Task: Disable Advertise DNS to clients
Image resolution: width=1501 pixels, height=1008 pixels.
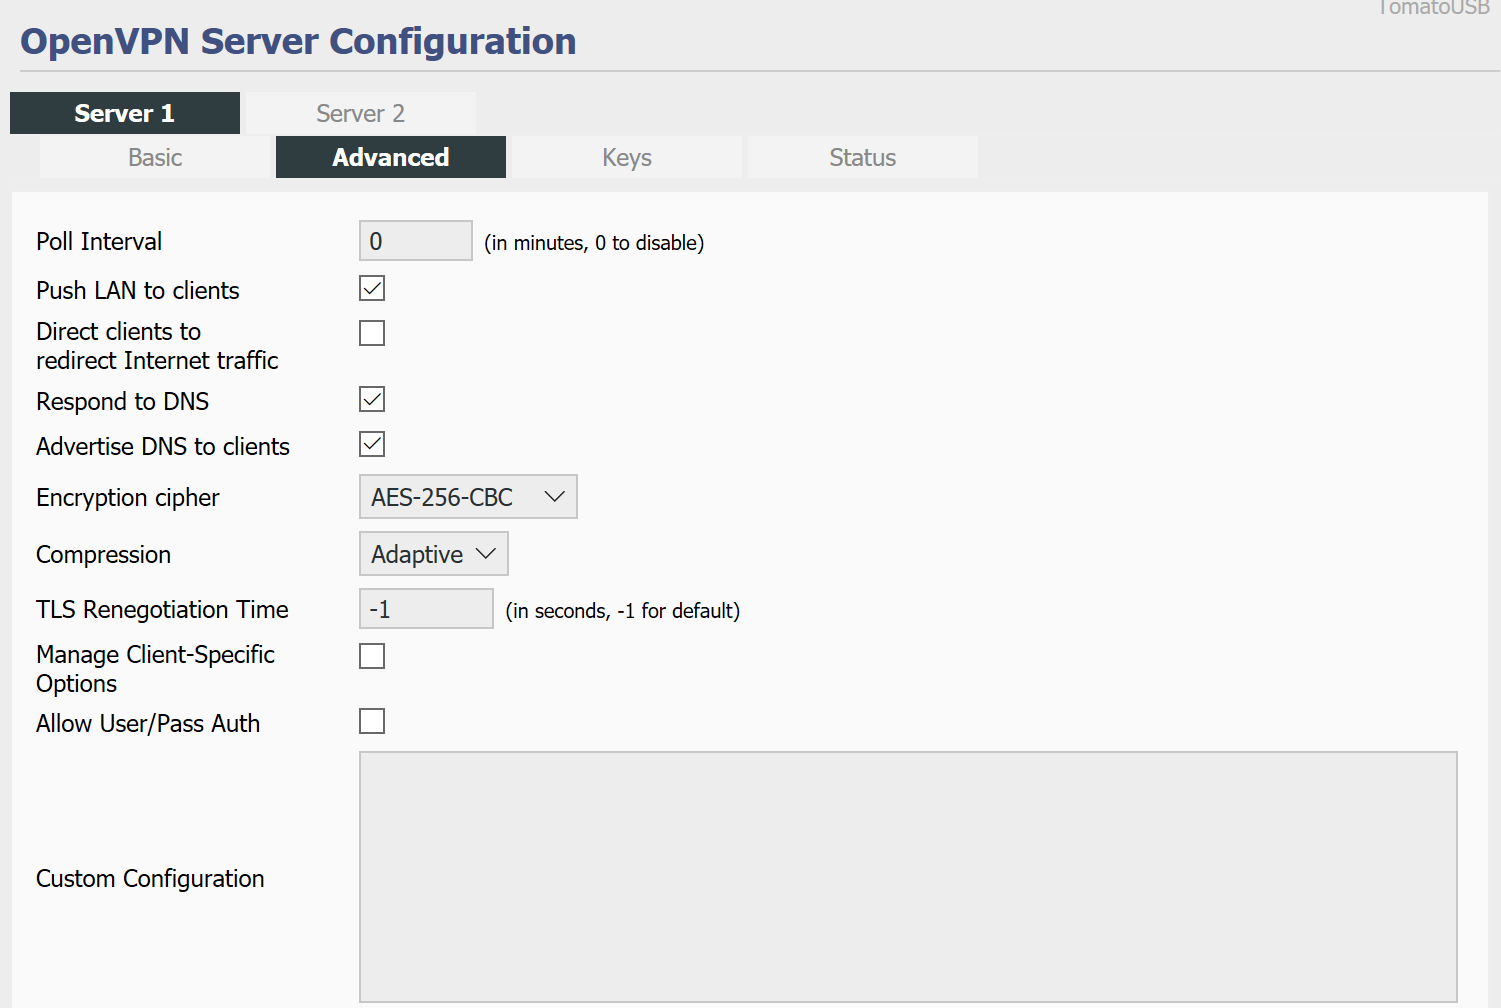Action: (371, 444)
